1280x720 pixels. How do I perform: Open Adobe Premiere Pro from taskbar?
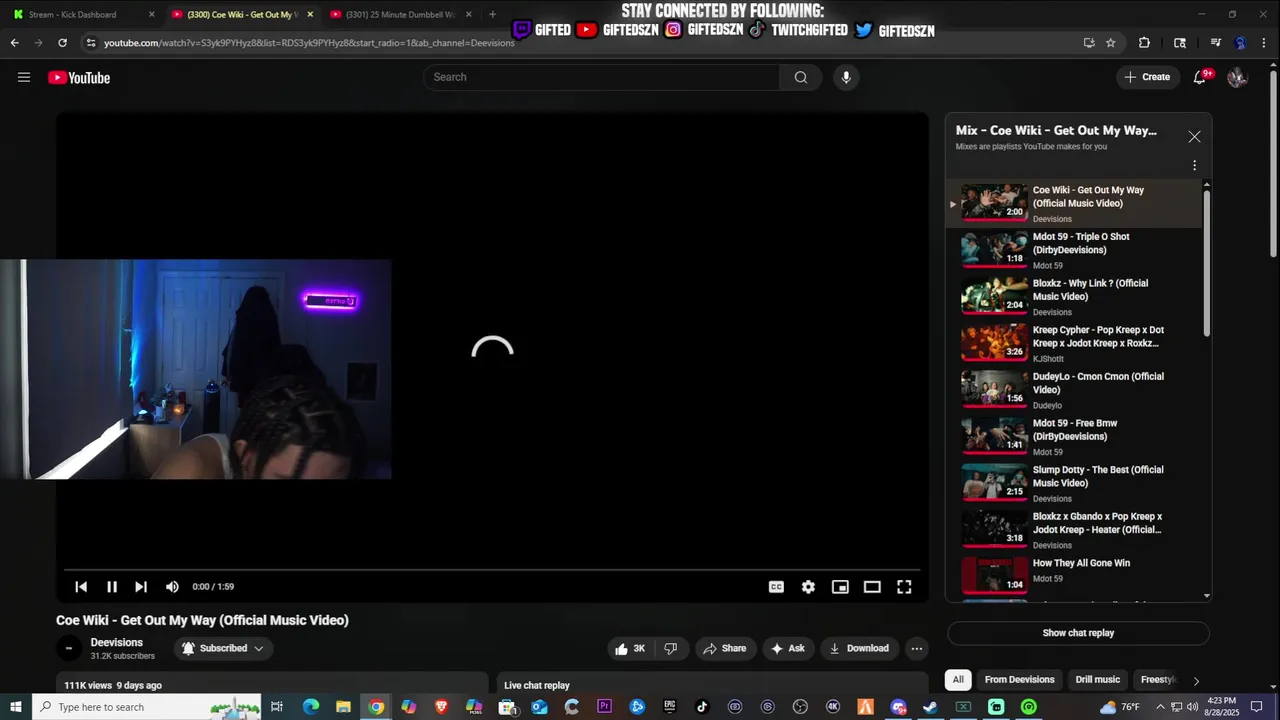(x=604, y=707)
